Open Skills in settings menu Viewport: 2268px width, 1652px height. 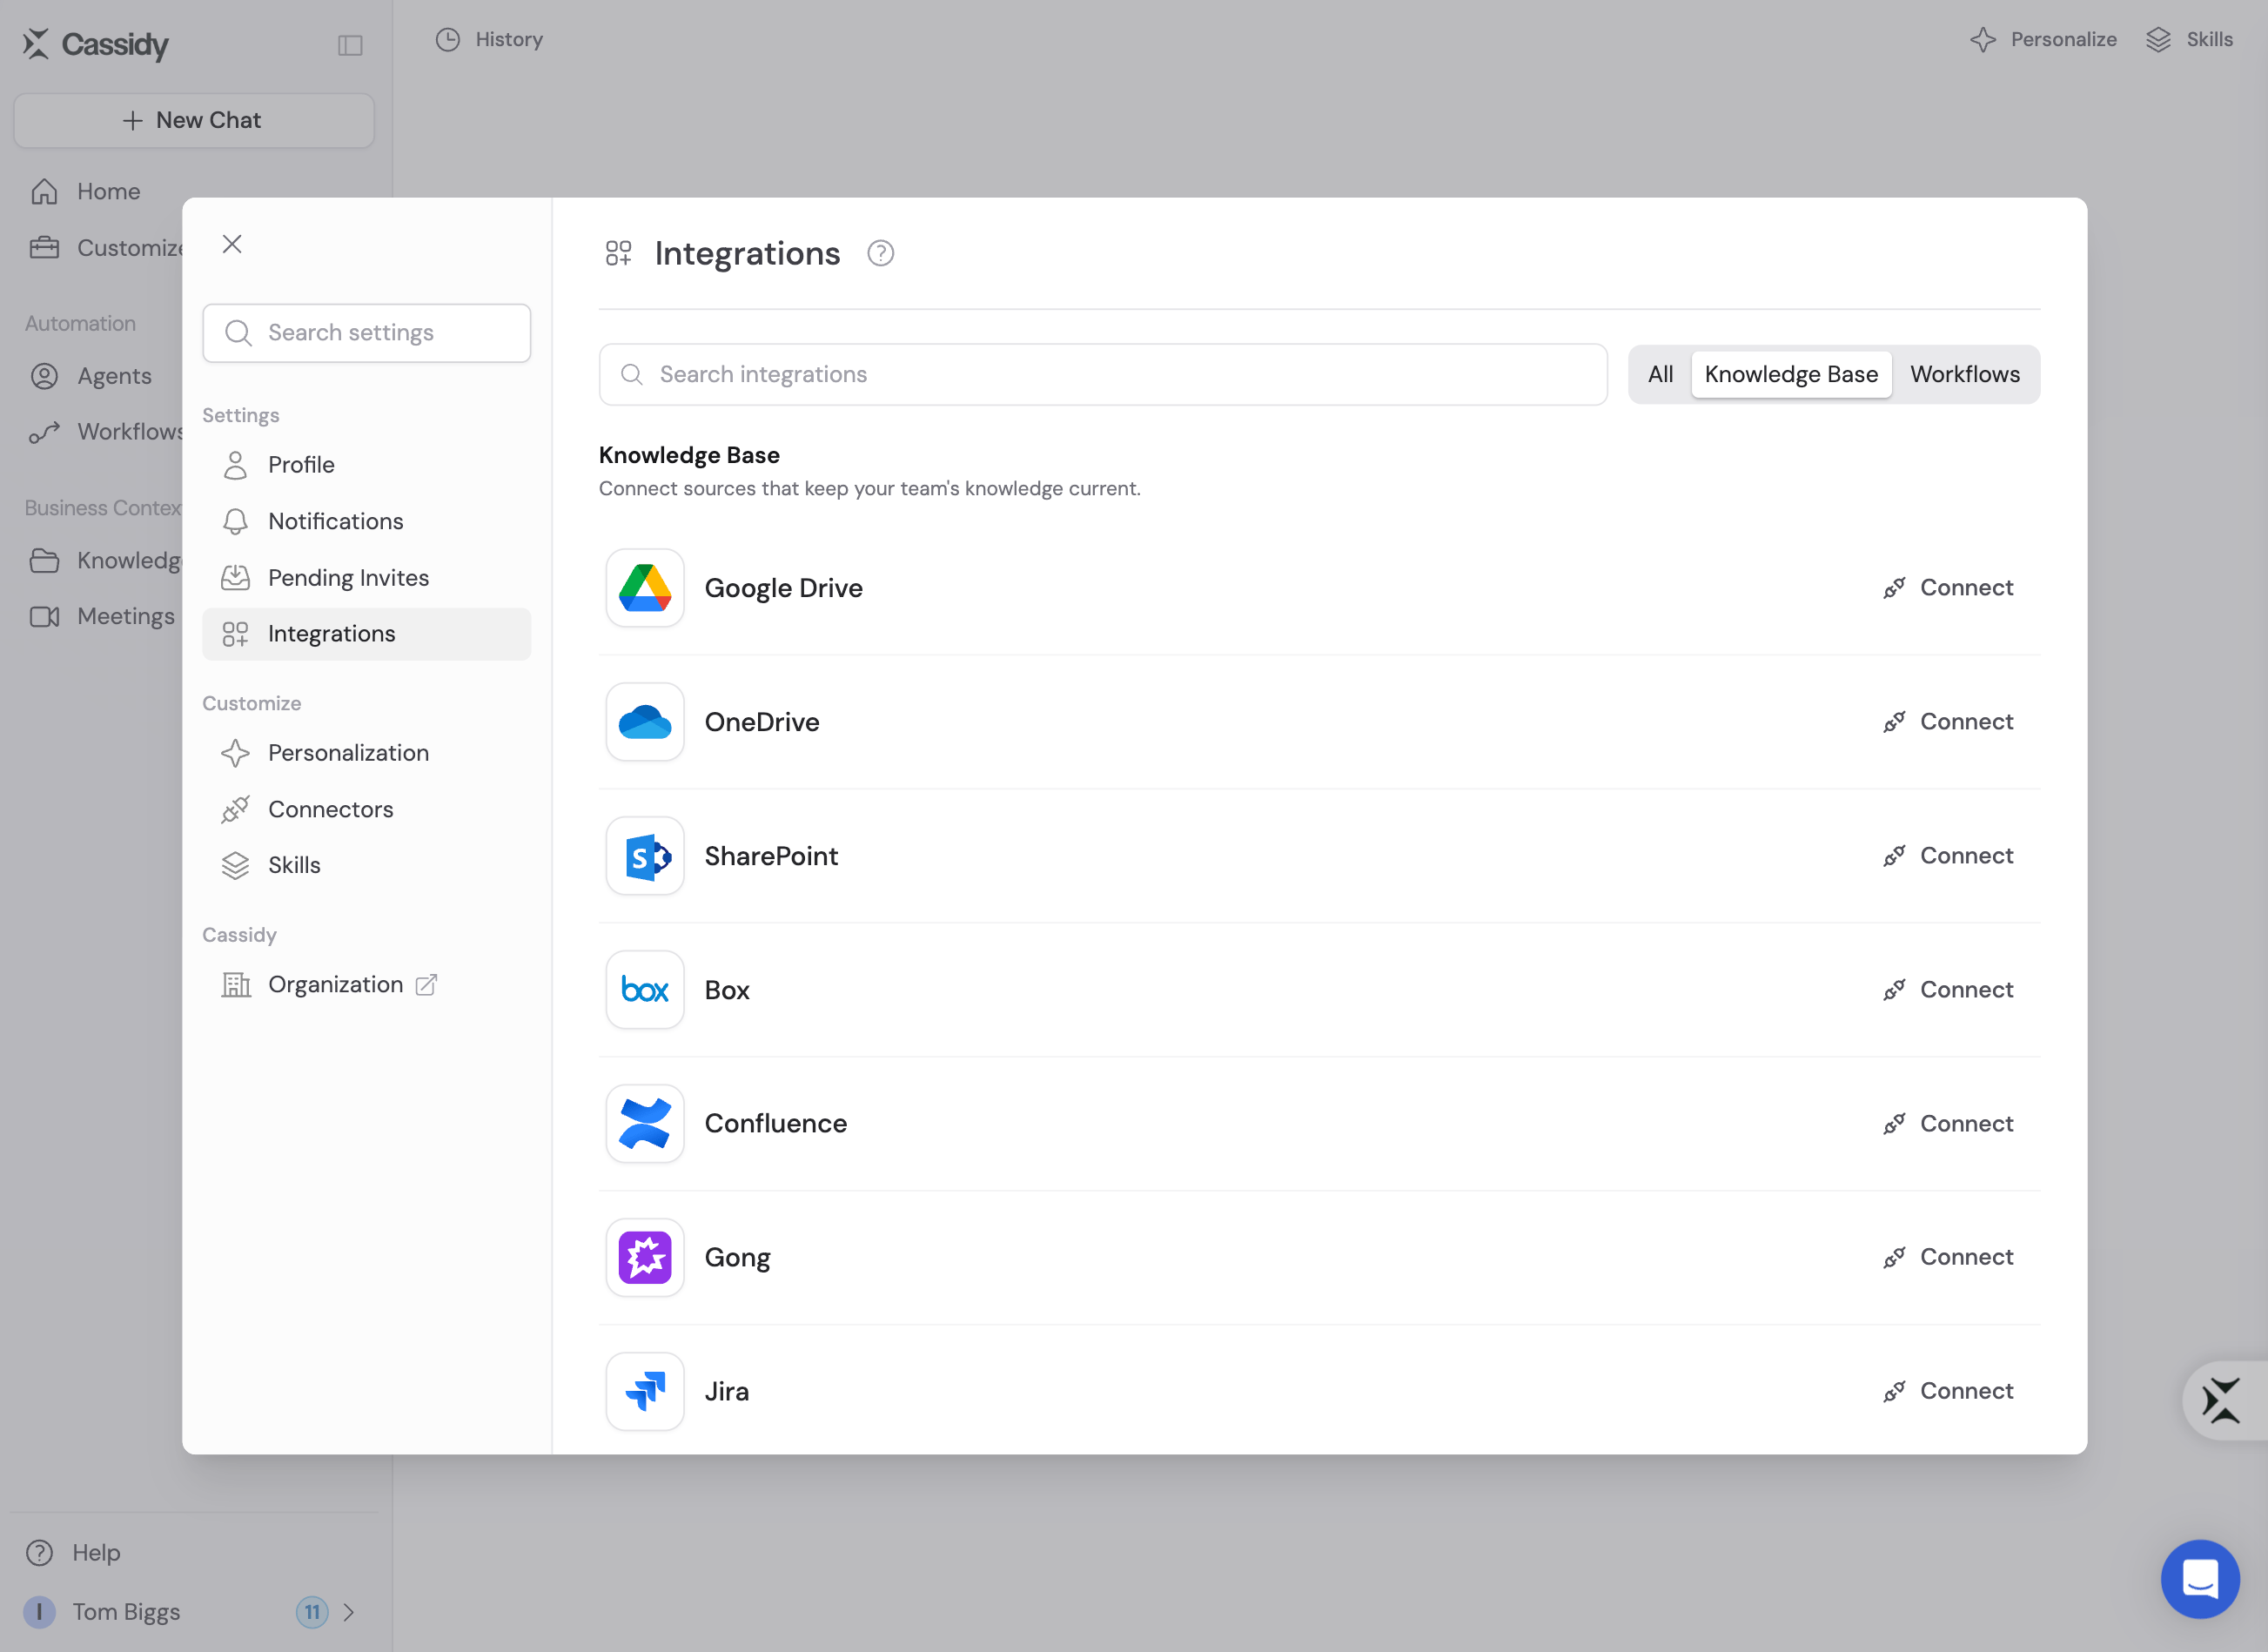pos(366,865)
